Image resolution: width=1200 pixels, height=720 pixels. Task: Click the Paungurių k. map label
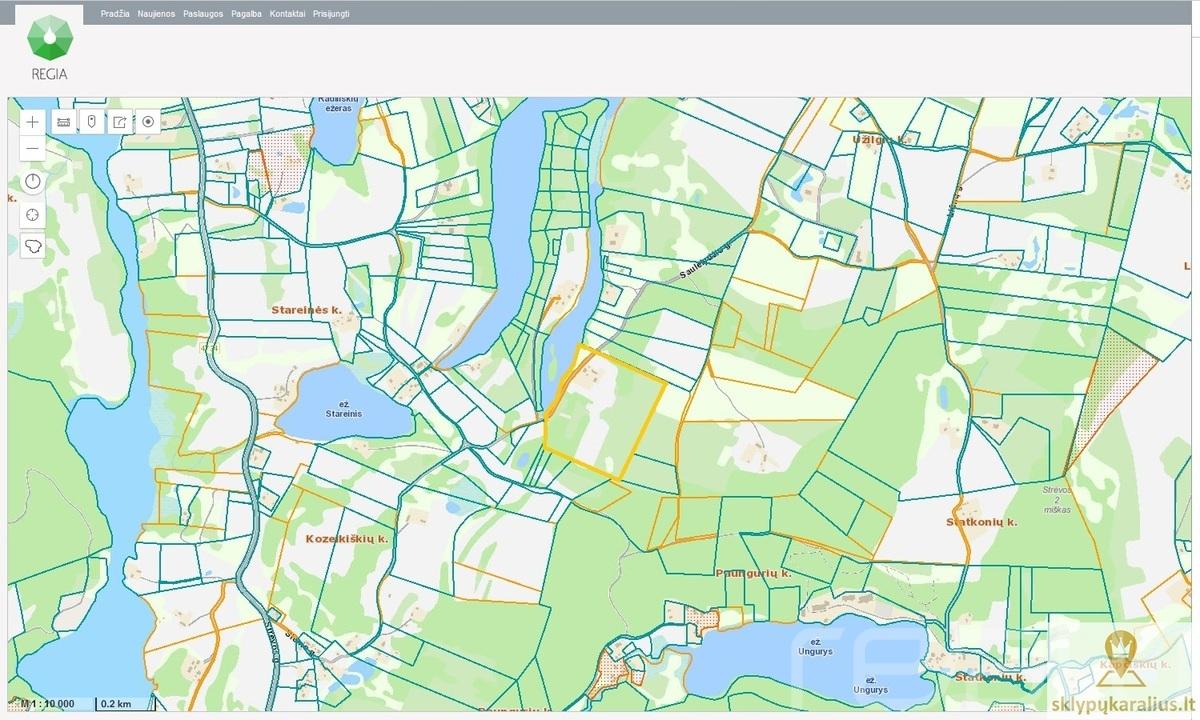(753, 574)
